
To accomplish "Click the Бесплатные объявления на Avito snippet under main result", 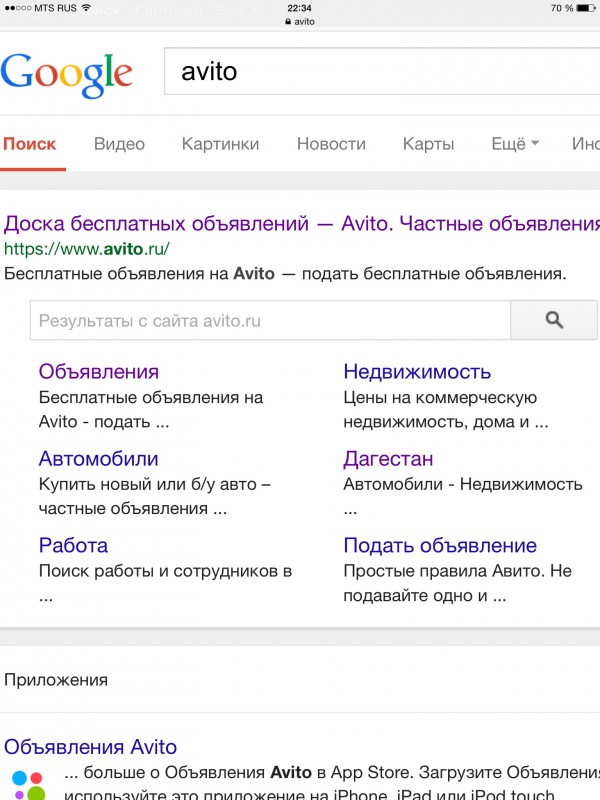I will [x=285, y=274].
